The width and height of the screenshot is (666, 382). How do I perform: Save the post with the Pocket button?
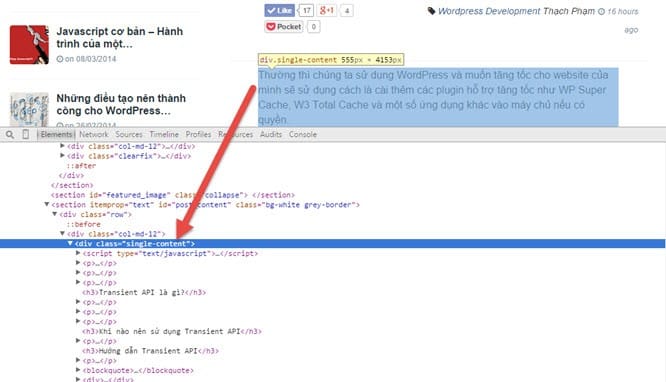pyautogui.click(x=284, y=27)
